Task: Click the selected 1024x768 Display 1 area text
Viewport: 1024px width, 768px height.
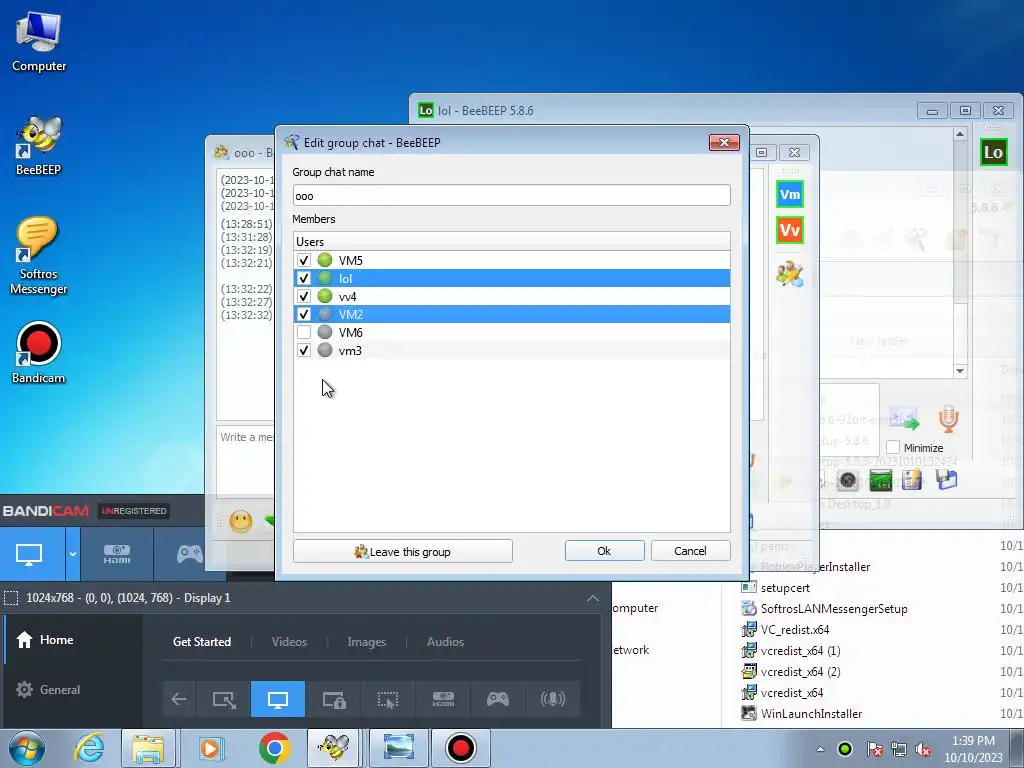Action: 128,598
